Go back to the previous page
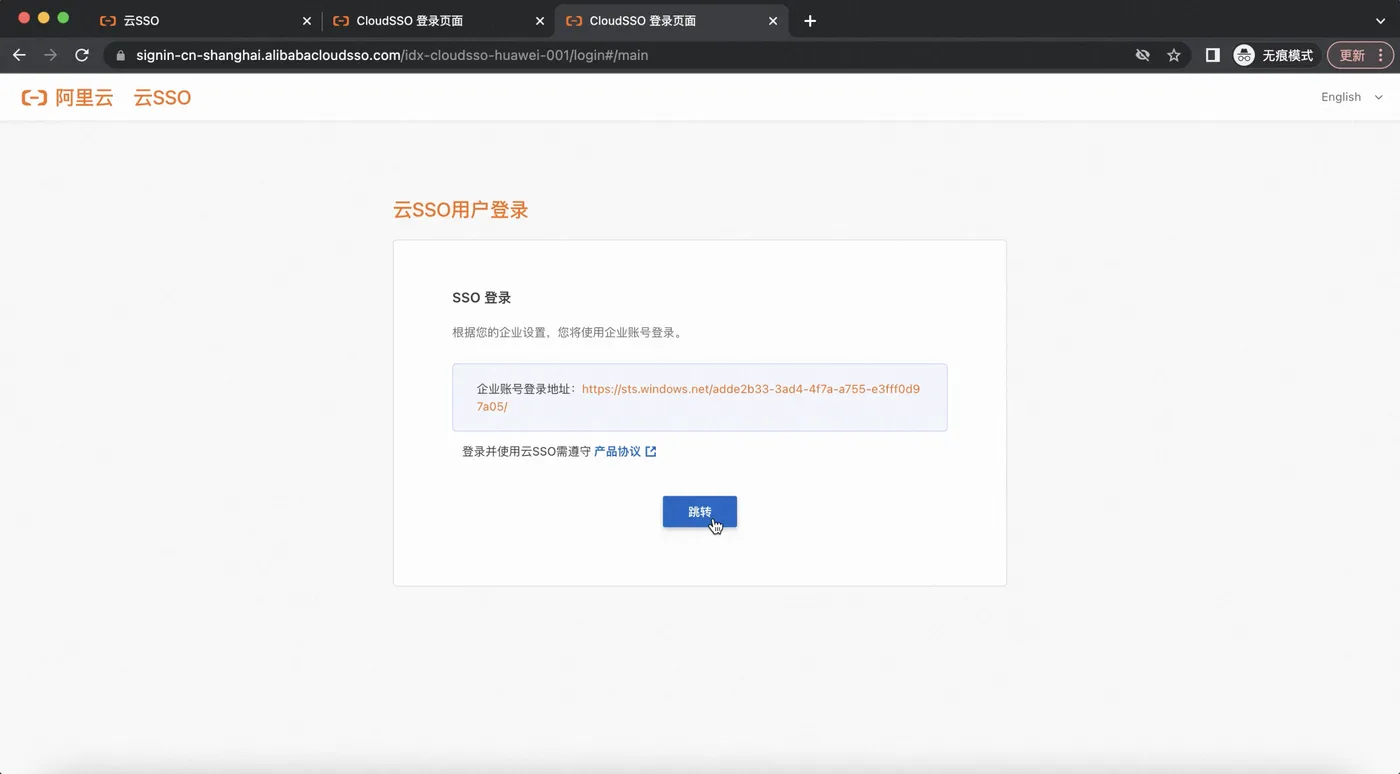The image size is (1400, 774). click(19, 55)
